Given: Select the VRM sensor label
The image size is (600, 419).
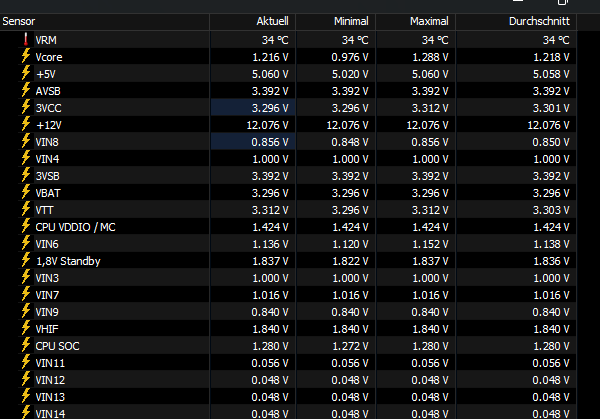Looking at the screenshot, I should click(46, 40).
